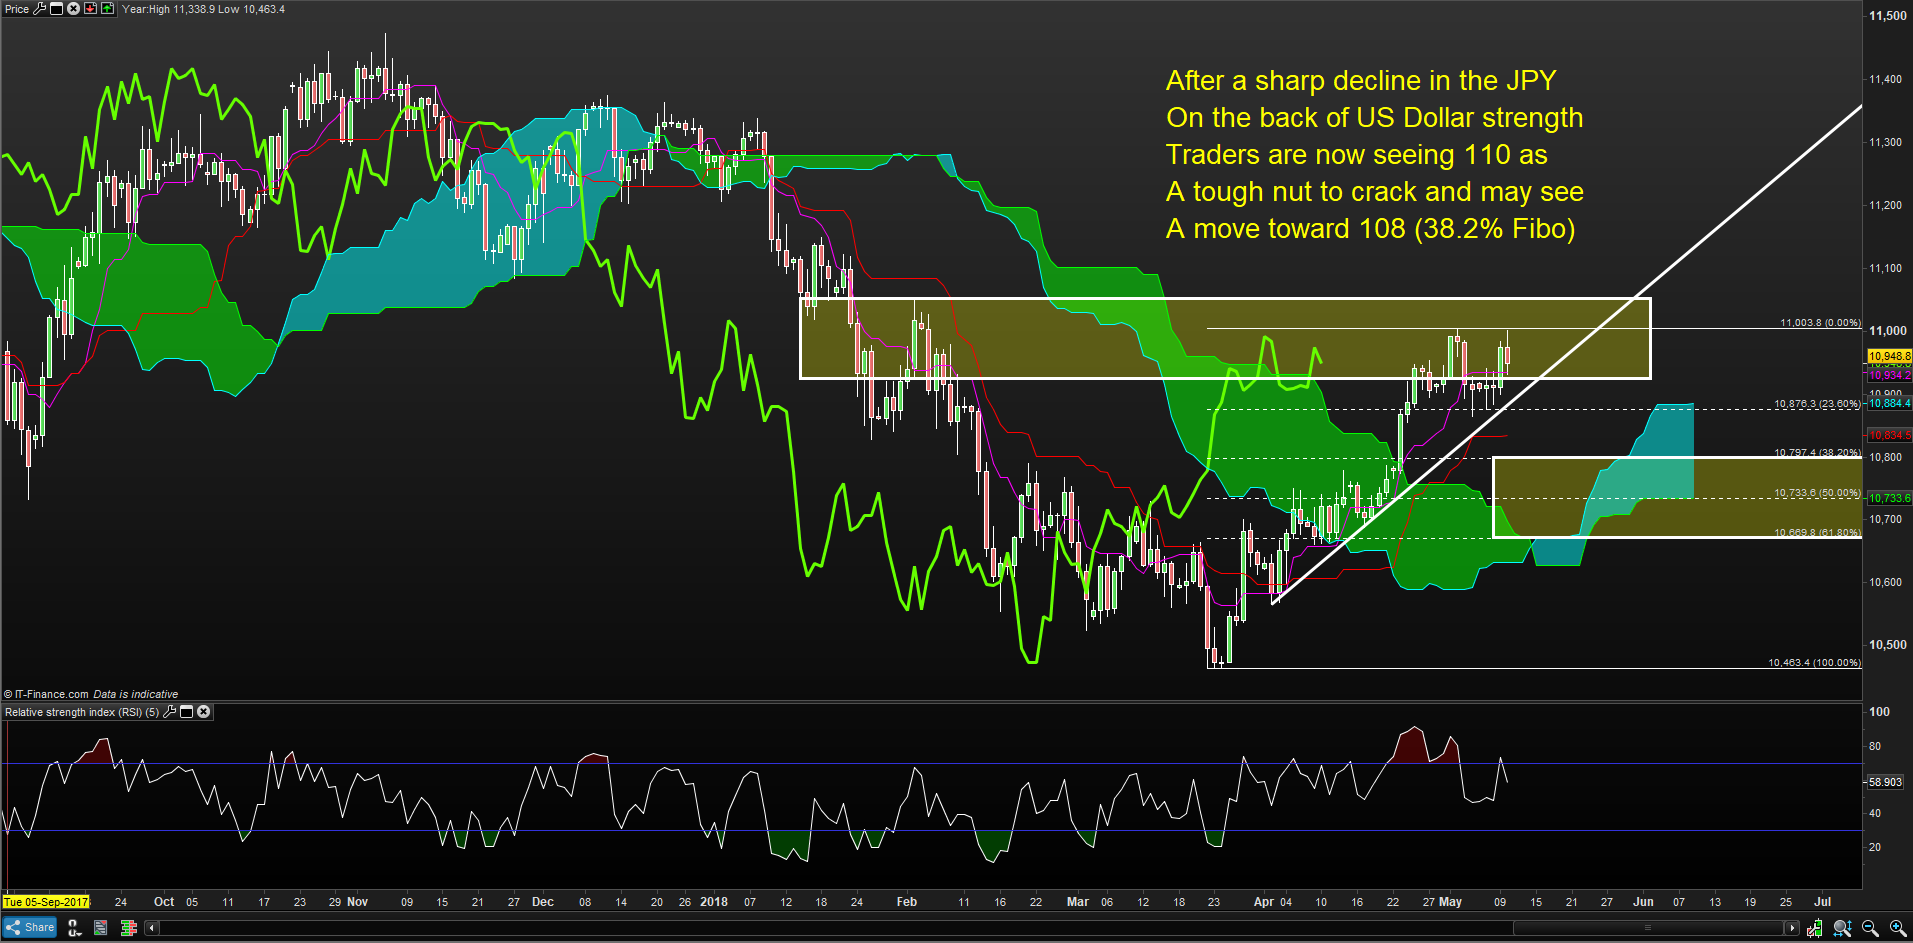Click the 11,003.8 (0.00%) Fibonacci label
This screenshot has width=1913, height=943.
point(1820,323)
